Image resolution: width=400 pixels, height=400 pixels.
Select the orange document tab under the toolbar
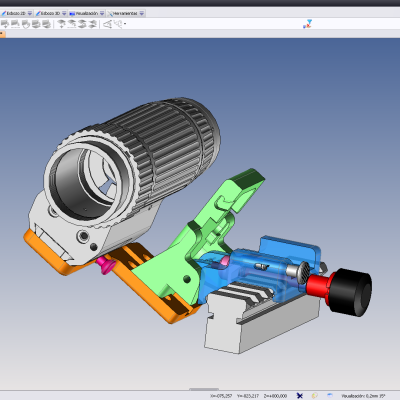pos(2,34)
